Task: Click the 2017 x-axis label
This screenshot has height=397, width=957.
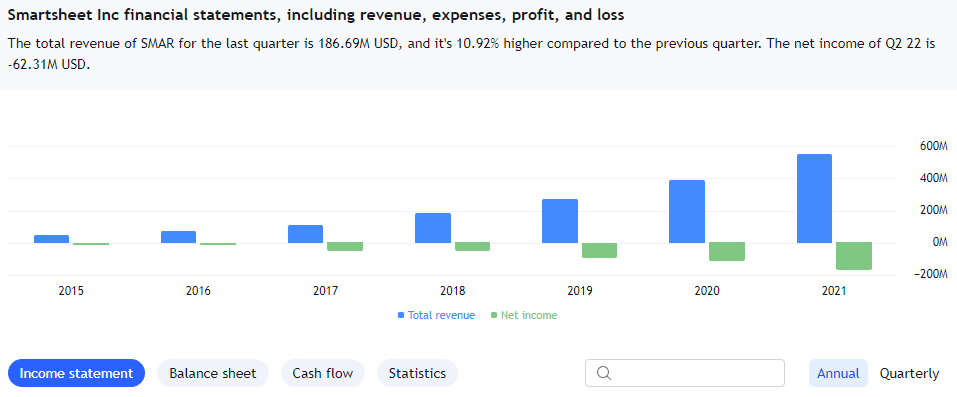Action: [x=325, y=291]
